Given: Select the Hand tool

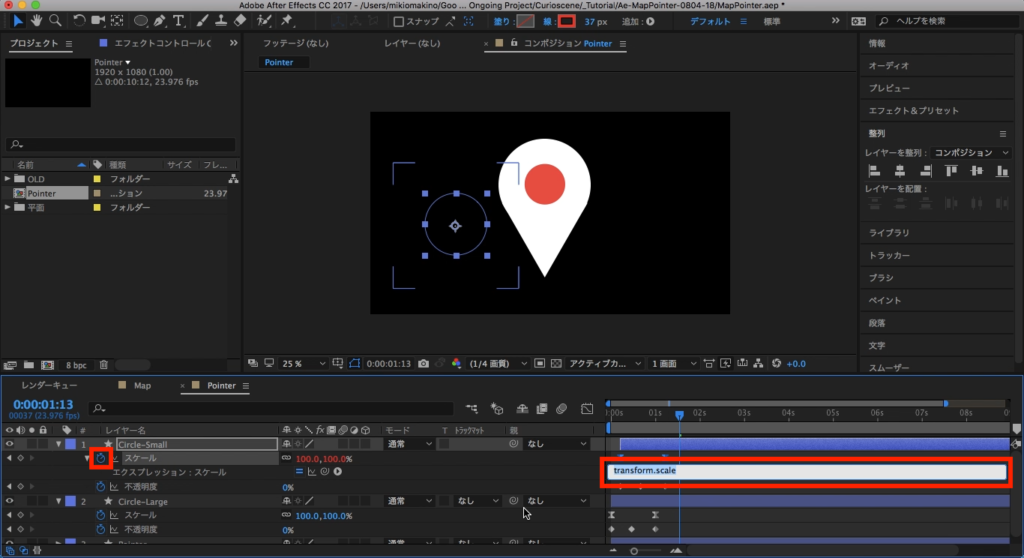Looking at the screenshot, I should coord(38,21).
